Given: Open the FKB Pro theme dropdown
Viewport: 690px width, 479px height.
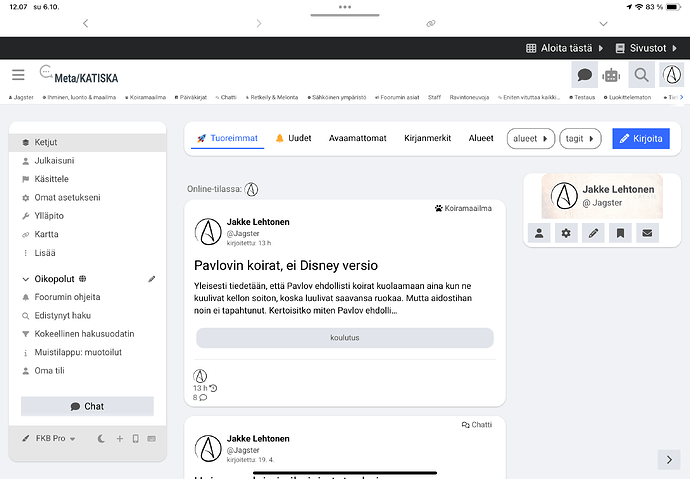Looking at the screenshot, I should point(49,439).
